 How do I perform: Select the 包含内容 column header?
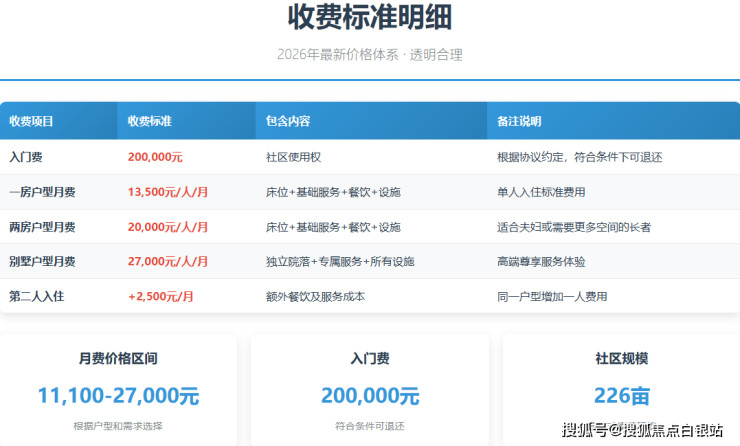click(288, 121)
